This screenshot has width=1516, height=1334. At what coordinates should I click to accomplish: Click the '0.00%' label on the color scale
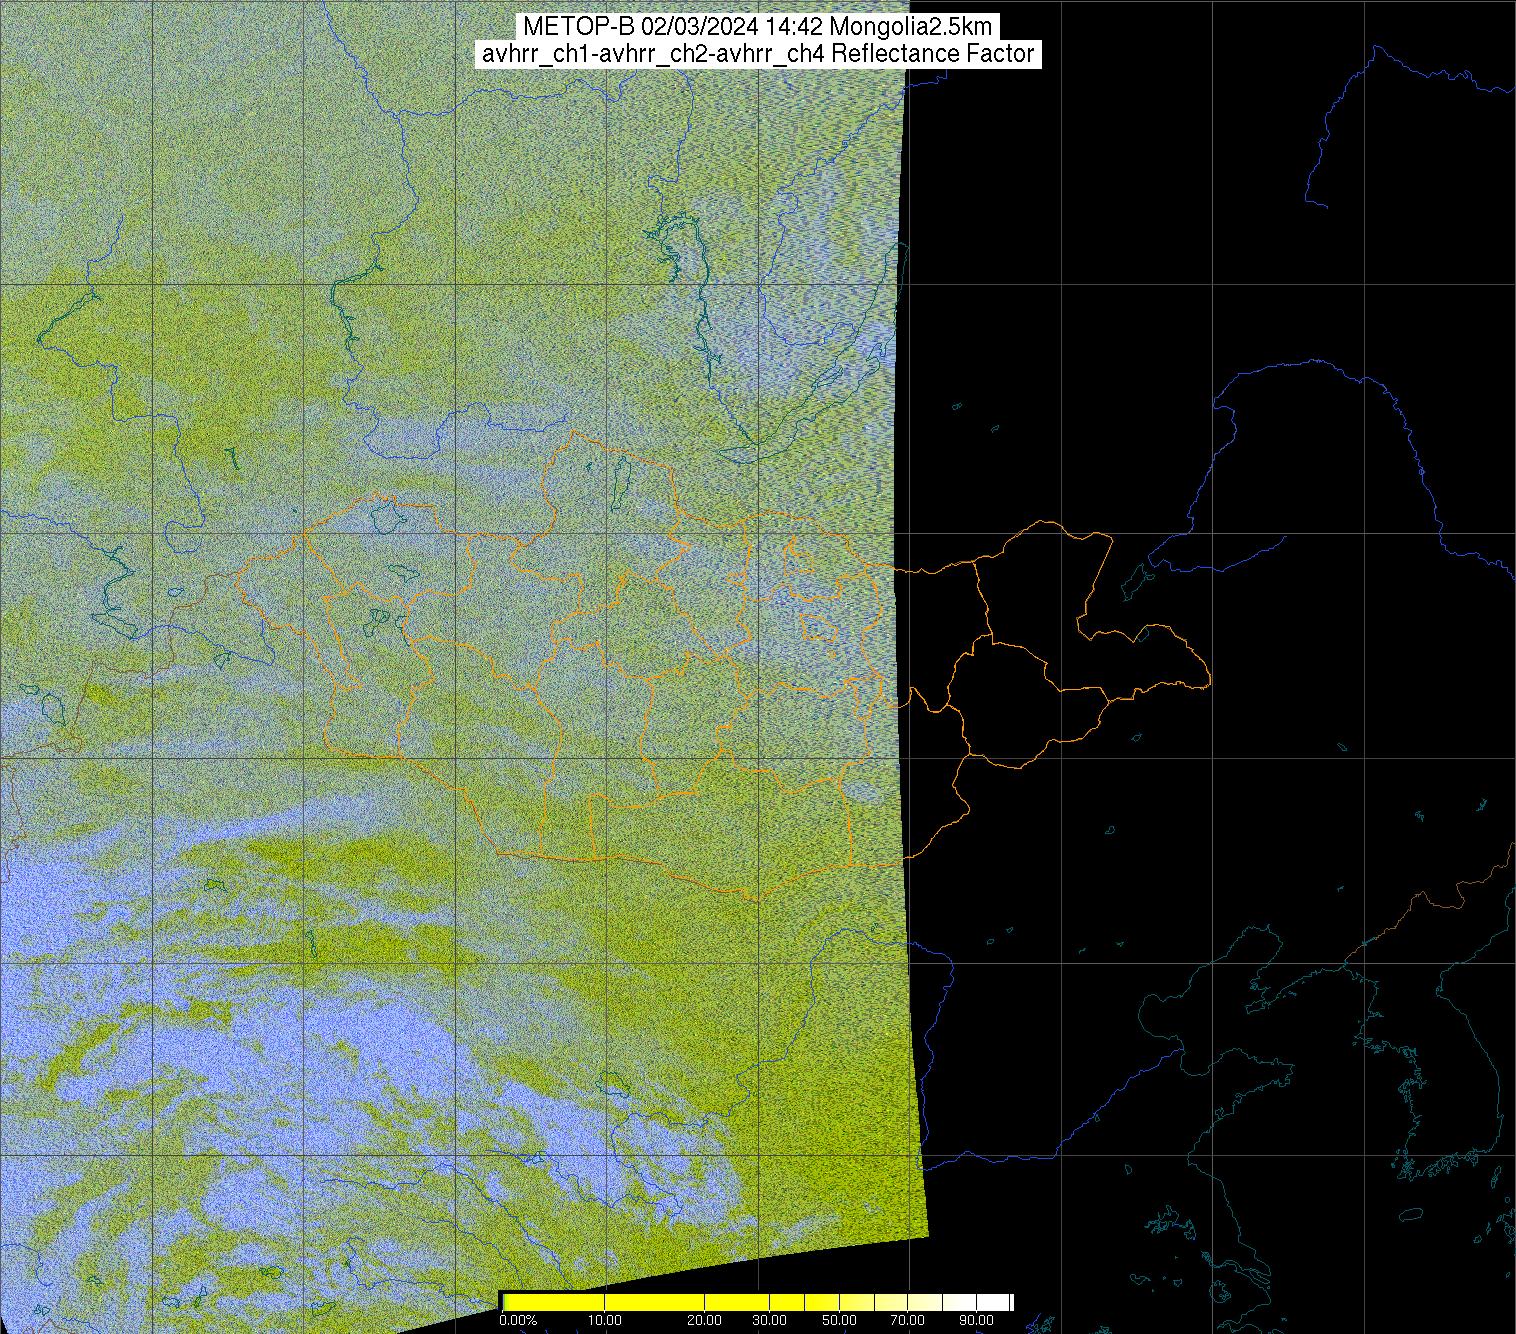click(x=518, y=1321)
